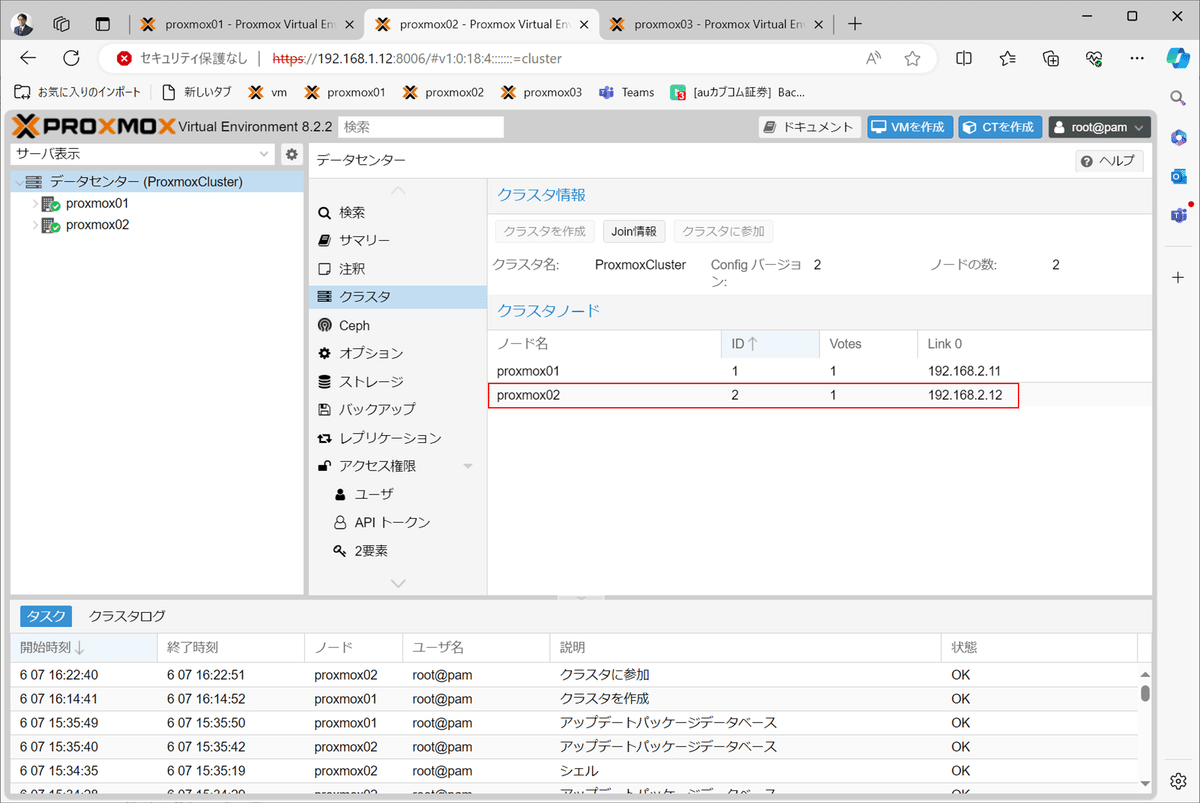Screen dimensions: 1200x803
Task: Switch to the Tasks tab
Action: (x=46, y=616)
